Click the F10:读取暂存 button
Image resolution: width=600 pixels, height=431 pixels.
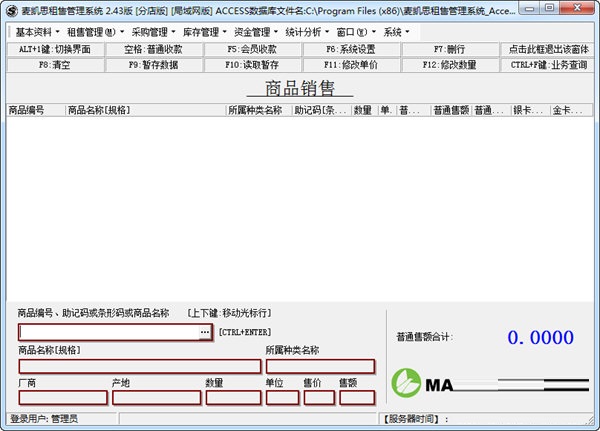253,65
